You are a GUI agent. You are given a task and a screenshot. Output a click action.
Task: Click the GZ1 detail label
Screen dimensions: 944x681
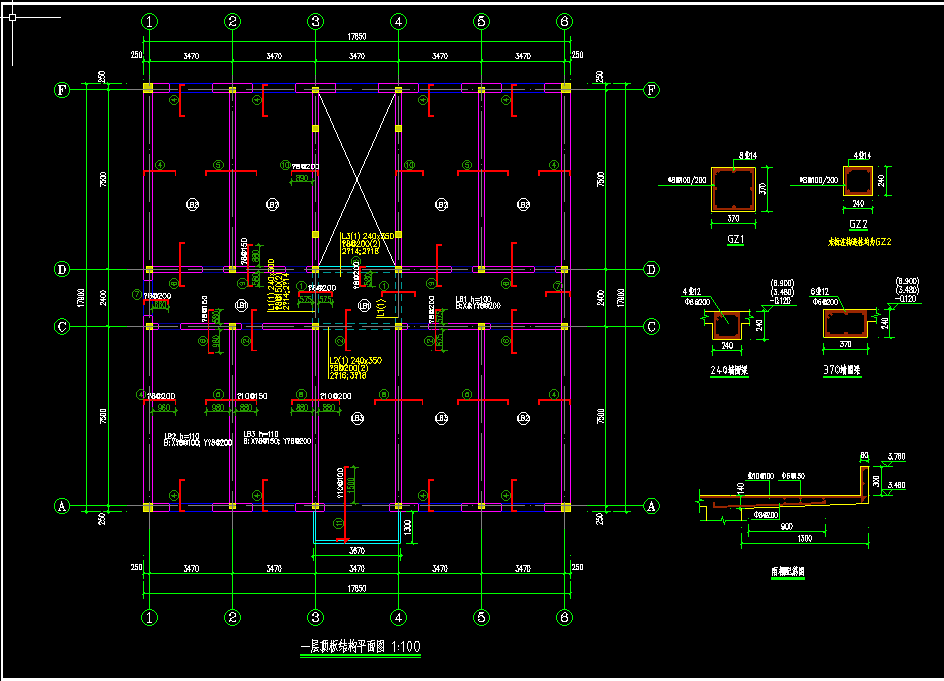pyautogui.click(x=735, y=239)
